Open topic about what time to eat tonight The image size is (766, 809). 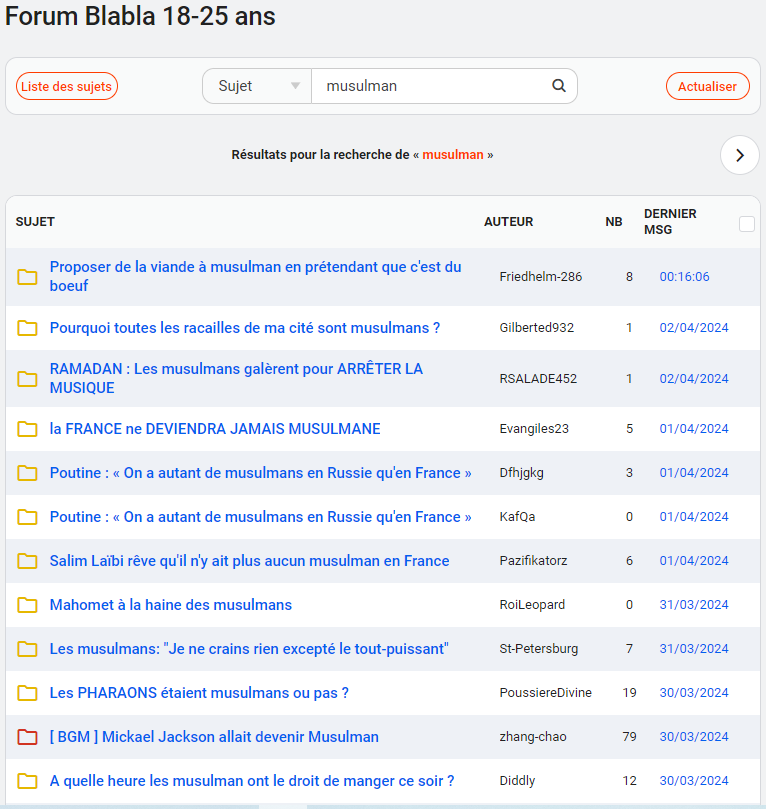252,781
